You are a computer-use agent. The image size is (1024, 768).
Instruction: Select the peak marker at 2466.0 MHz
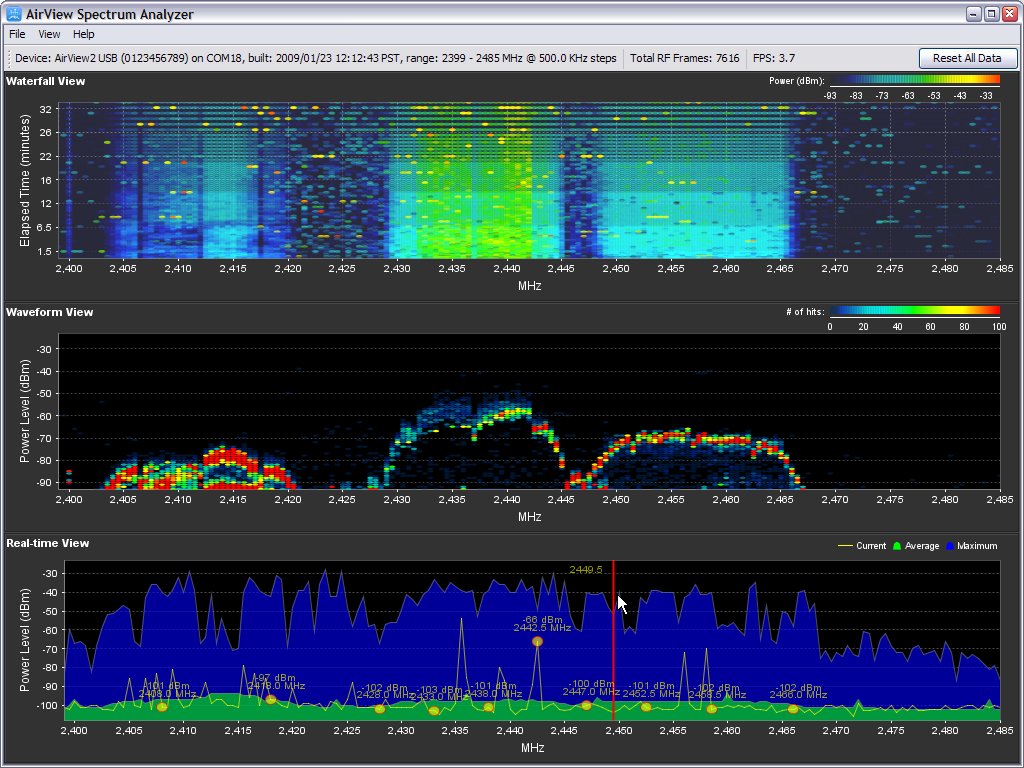pyautogui.click(x=793, y=709)
